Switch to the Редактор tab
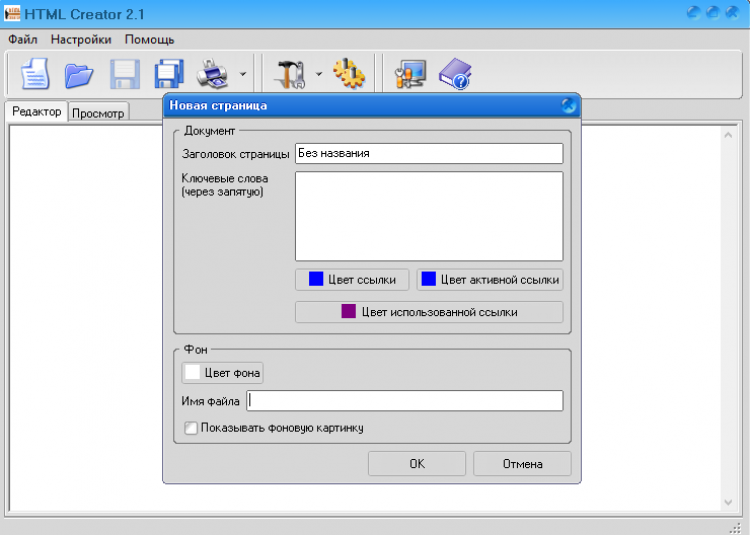 pos(37,112)
